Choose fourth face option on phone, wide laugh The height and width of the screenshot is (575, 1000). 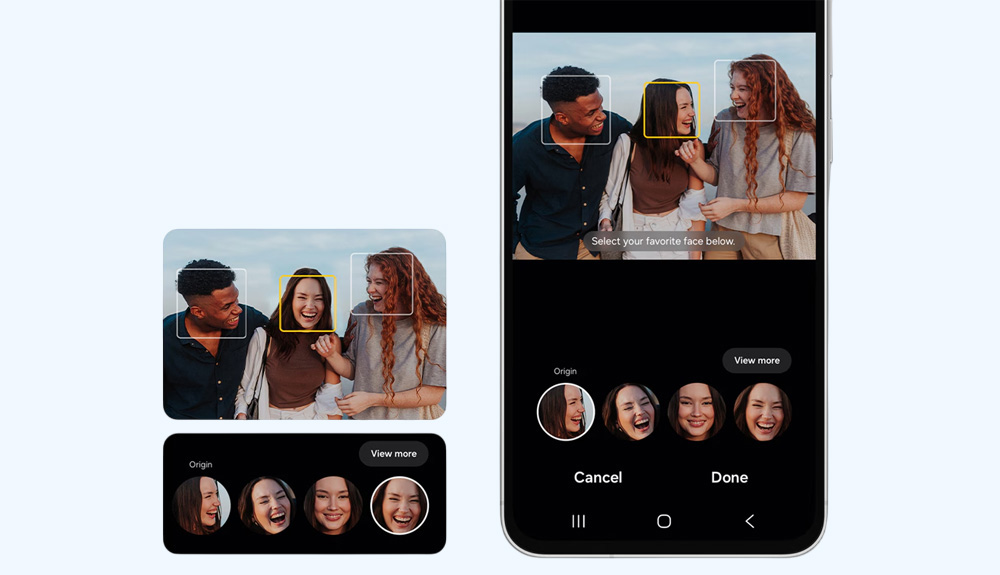[763, 412]
